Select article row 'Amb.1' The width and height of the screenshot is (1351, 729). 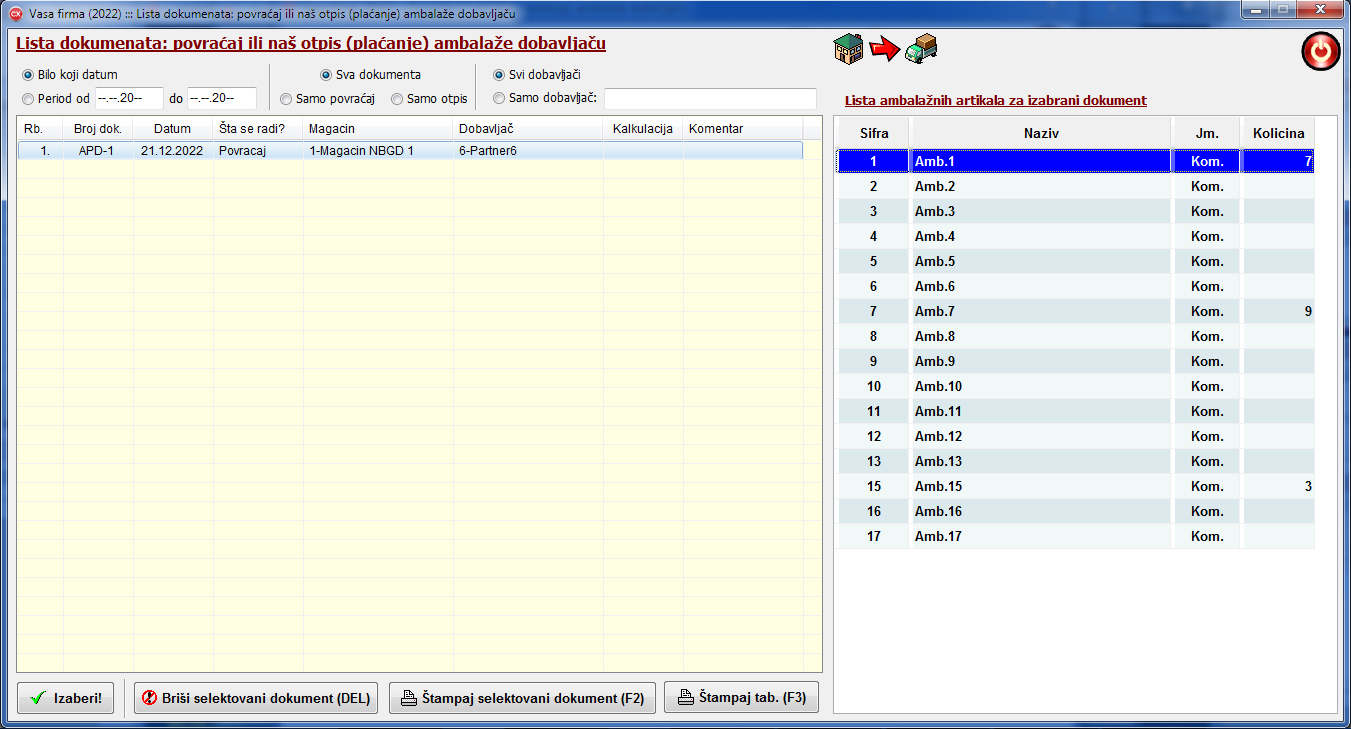(1075, 161)
